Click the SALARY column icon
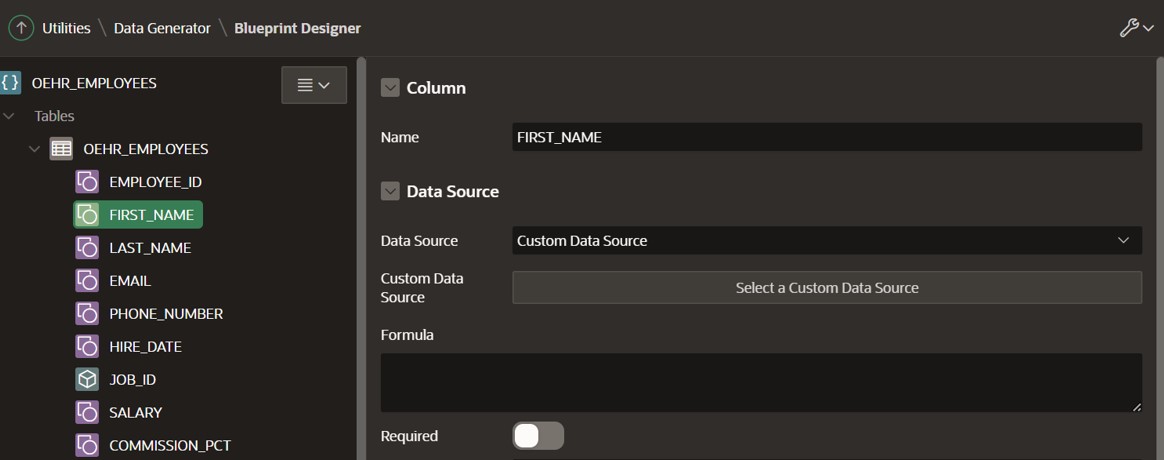 pos(87,412)
